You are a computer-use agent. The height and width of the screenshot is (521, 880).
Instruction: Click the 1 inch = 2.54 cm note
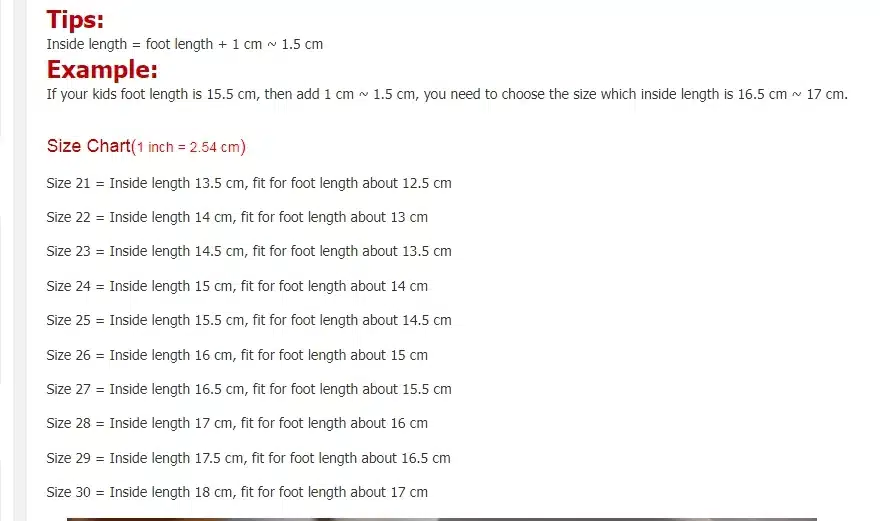(x=189, y=147)
